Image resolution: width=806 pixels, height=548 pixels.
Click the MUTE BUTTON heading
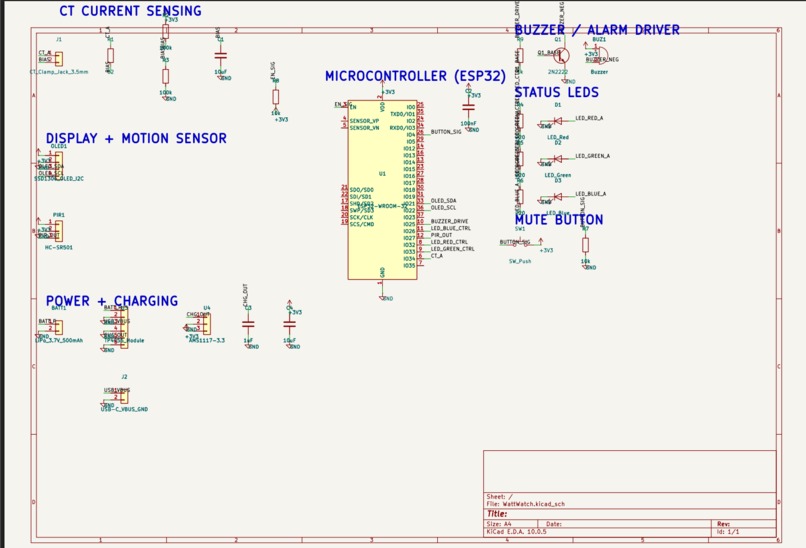[559, 220]
